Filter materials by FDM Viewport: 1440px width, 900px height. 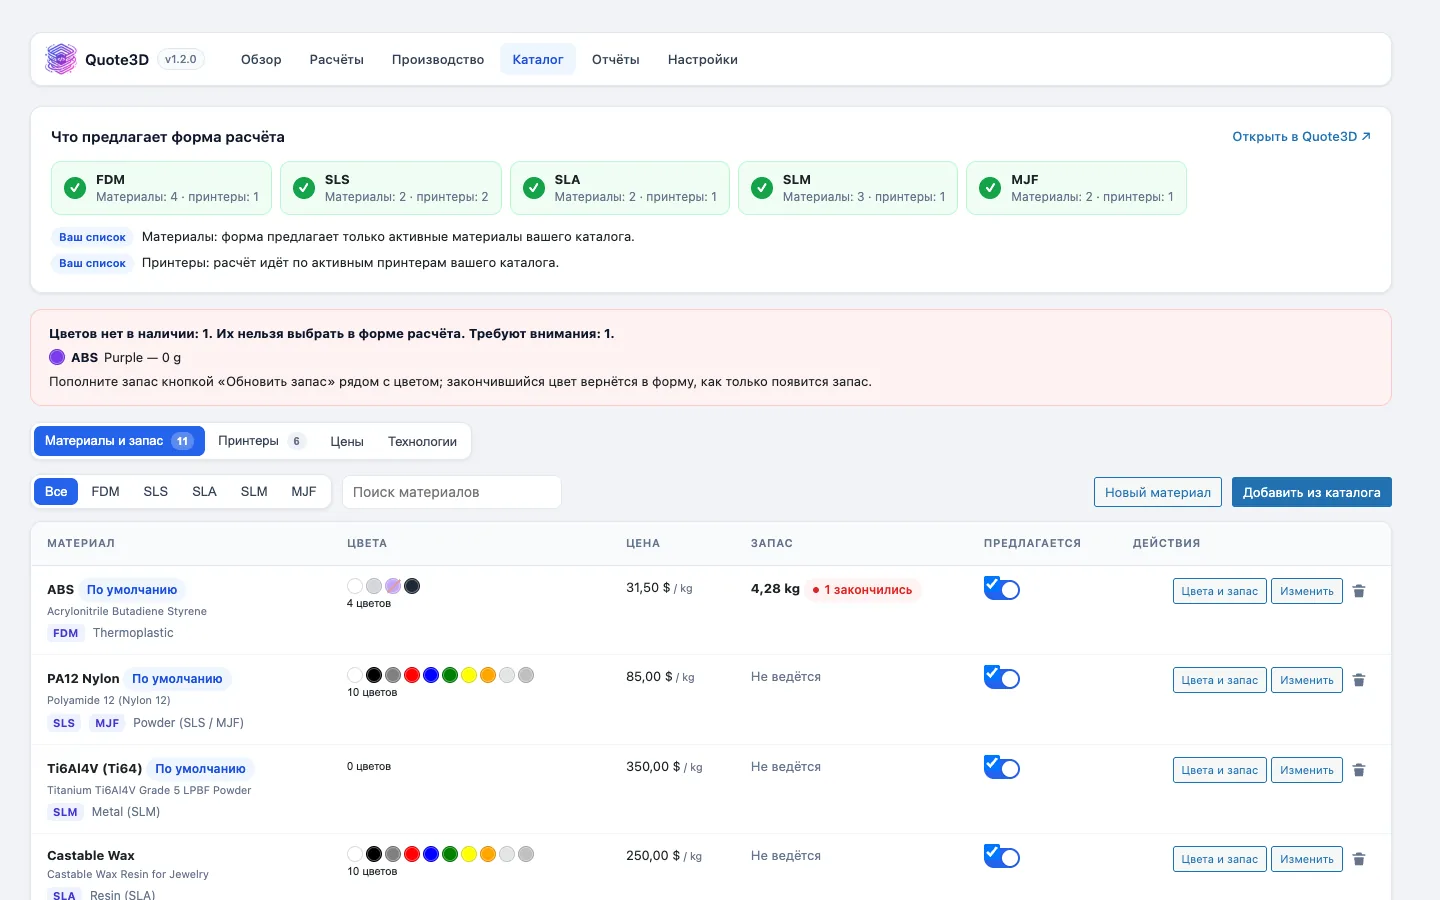coord(105,491)
